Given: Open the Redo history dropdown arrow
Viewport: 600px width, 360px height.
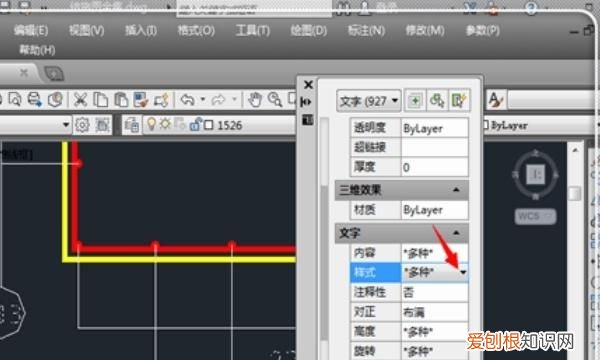Looking at the screenshot, I should click(x=234, y=99).
